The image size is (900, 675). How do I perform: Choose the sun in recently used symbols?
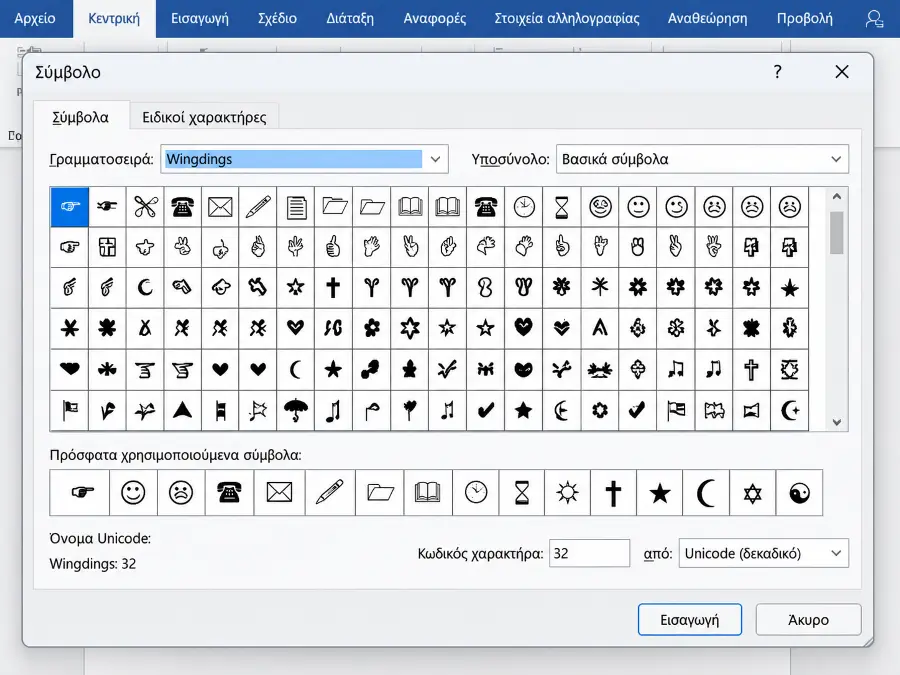click(x=568, y=492)
